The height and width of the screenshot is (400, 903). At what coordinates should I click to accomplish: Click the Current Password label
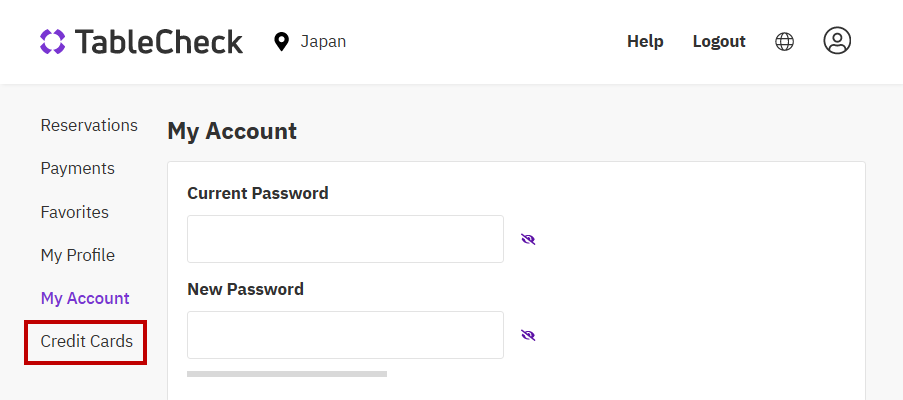click(x=257, y=193)
